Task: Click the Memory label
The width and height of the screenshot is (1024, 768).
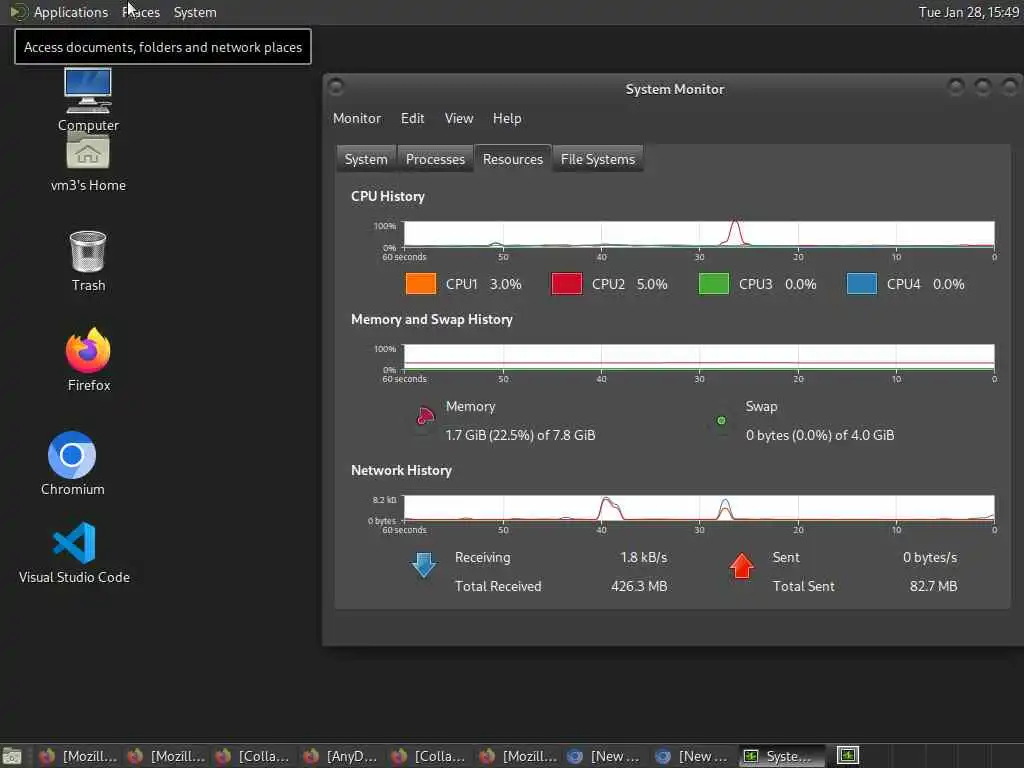Action: pyautogui.click(x=470, y=406)
